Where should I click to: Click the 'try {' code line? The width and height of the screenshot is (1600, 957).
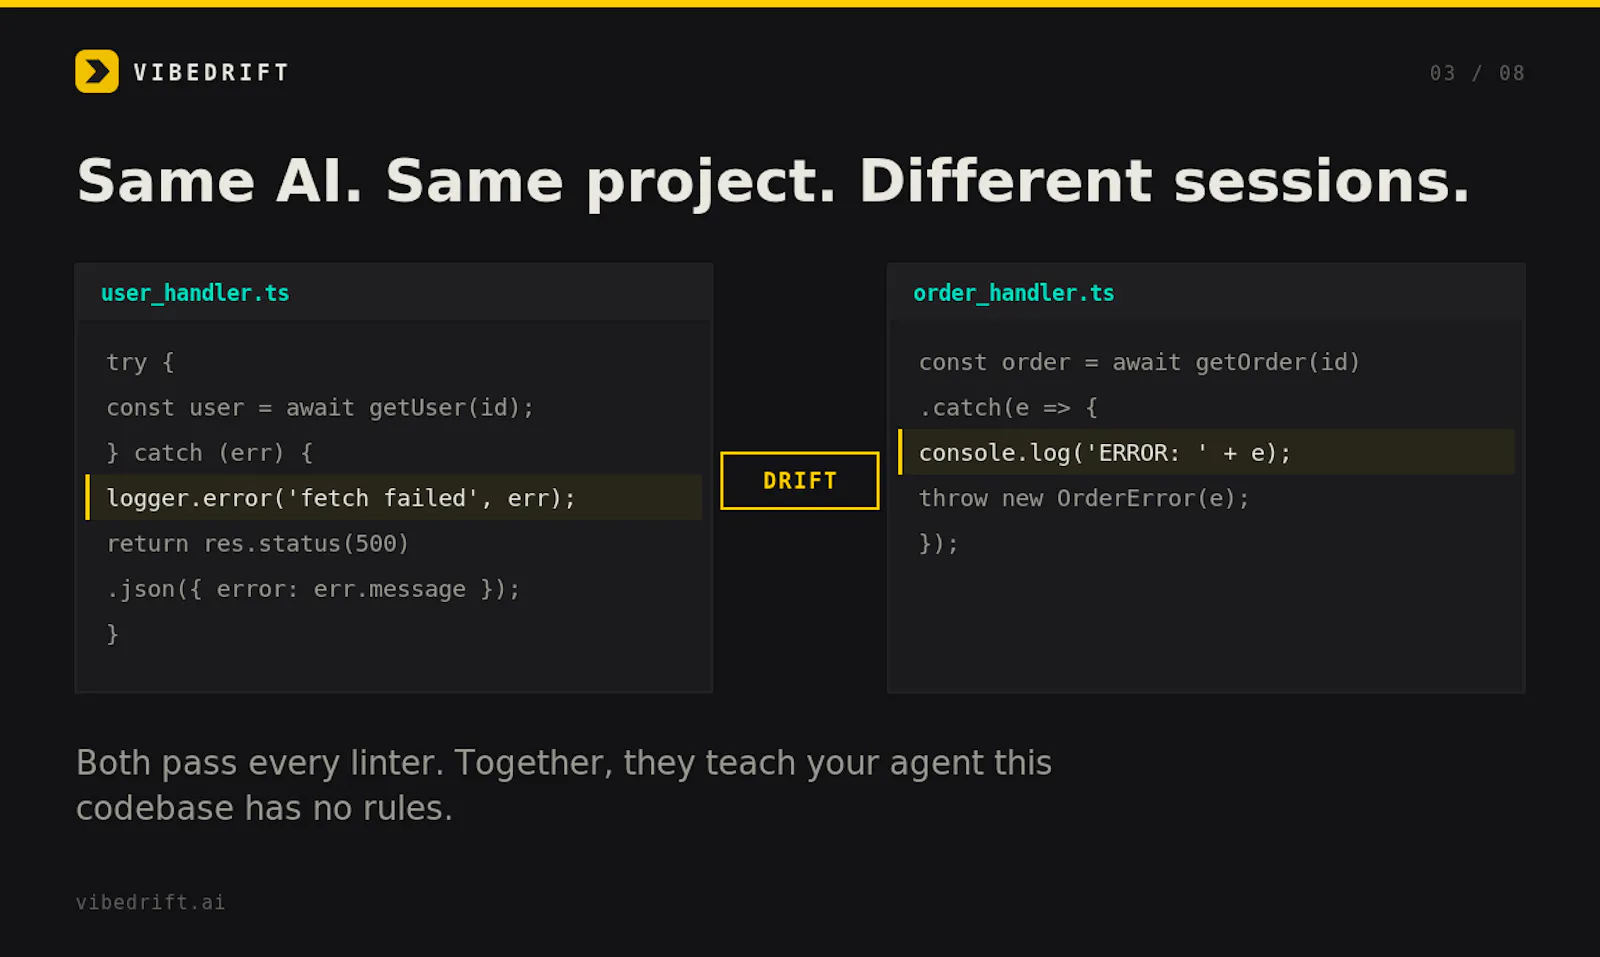coord(141,362)
